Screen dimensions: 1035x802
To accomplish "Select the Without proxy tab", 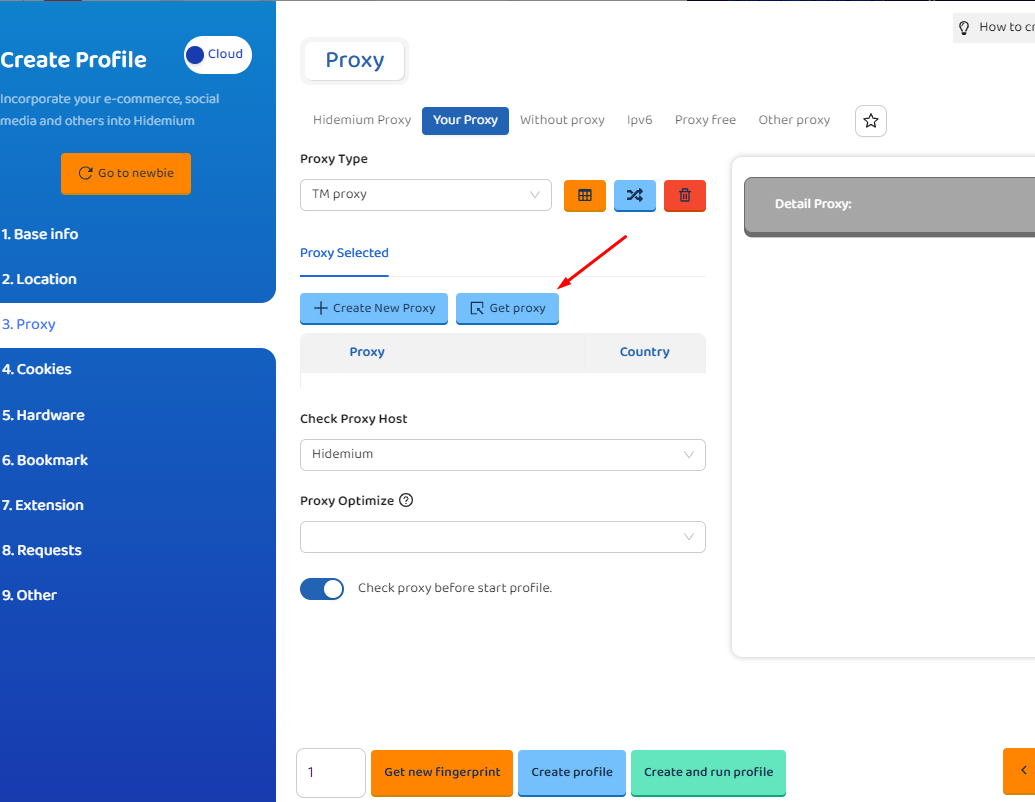I will pyautogui.click(x=562, y=120).
